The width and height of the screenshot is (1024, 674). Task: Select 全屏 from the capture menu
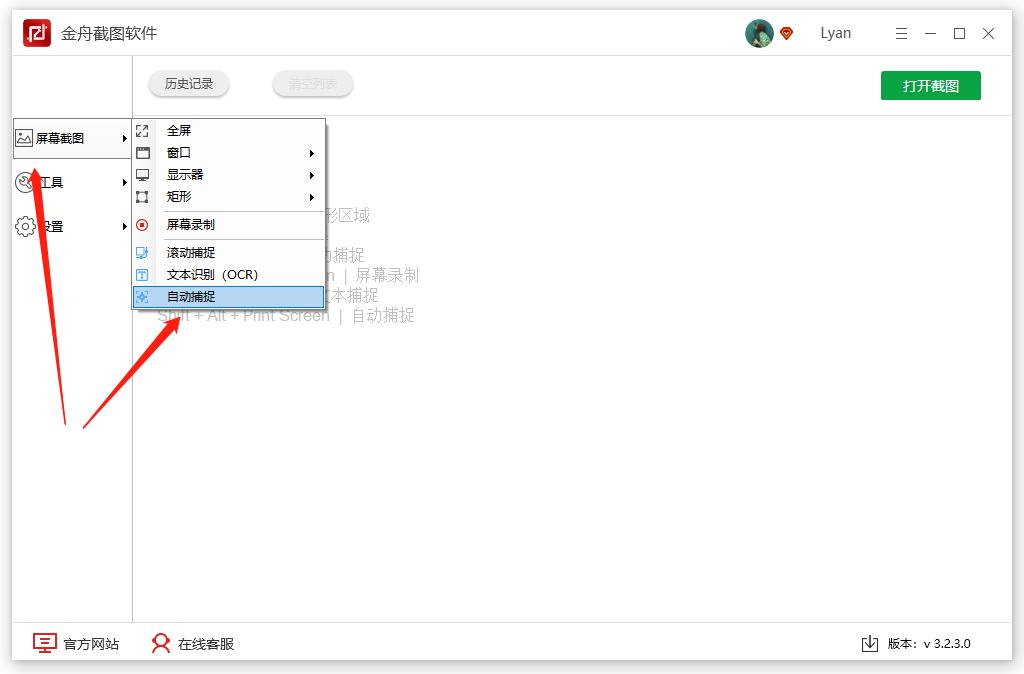(x=178, y=130)
